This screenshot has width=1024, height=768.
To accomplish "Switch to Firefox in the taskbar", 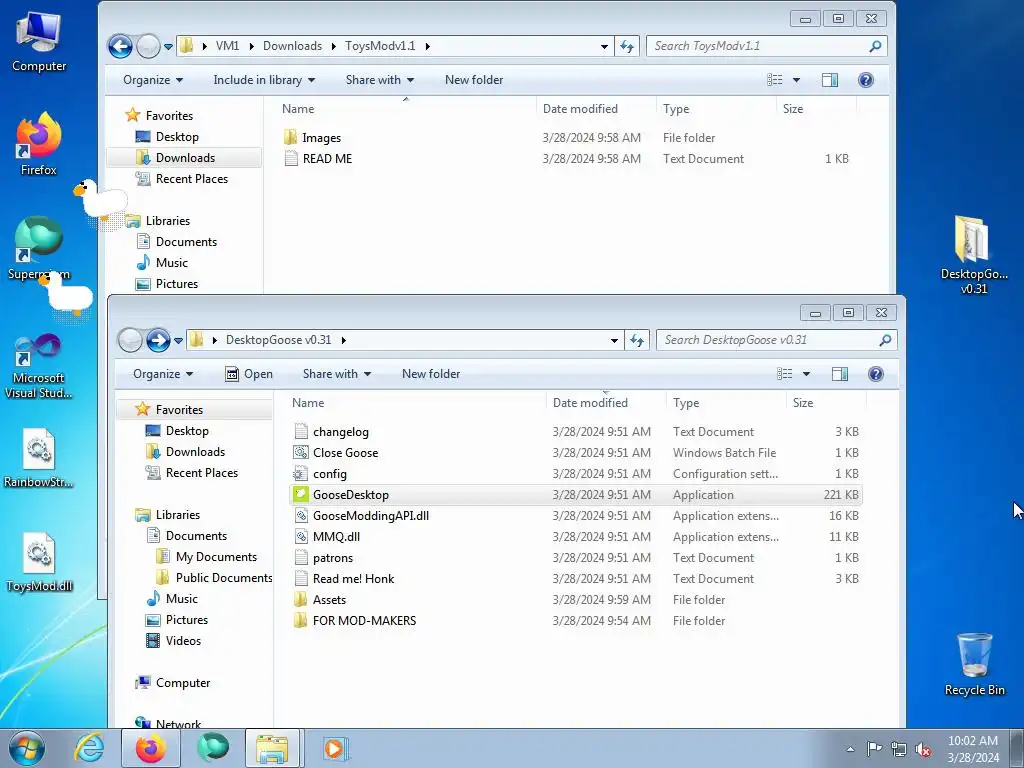I will pos(150,748).
